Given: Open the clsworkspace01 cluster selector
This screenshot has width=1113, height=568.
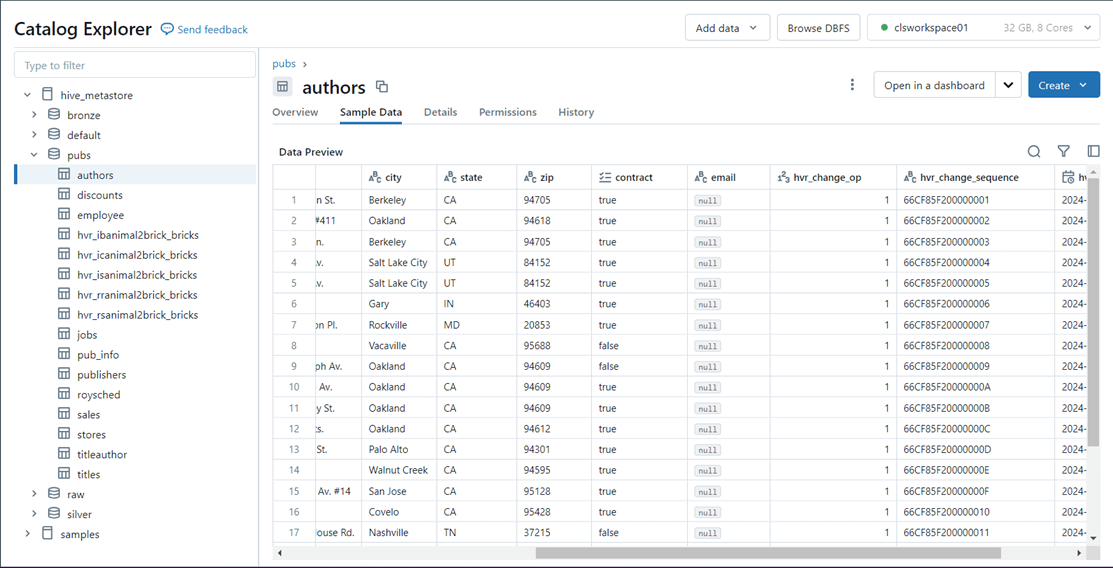Looking at the screenshot, I should 983,28.
